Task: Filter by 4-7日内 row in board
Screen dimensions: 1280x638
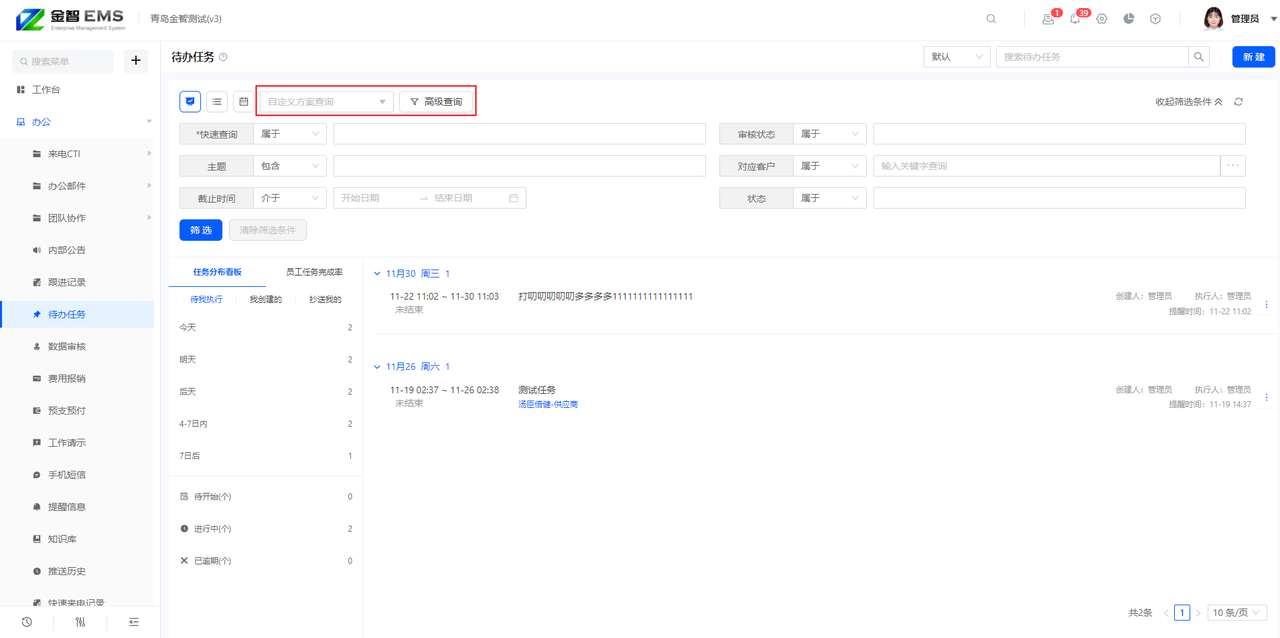Action: click(x=266, y=424)
